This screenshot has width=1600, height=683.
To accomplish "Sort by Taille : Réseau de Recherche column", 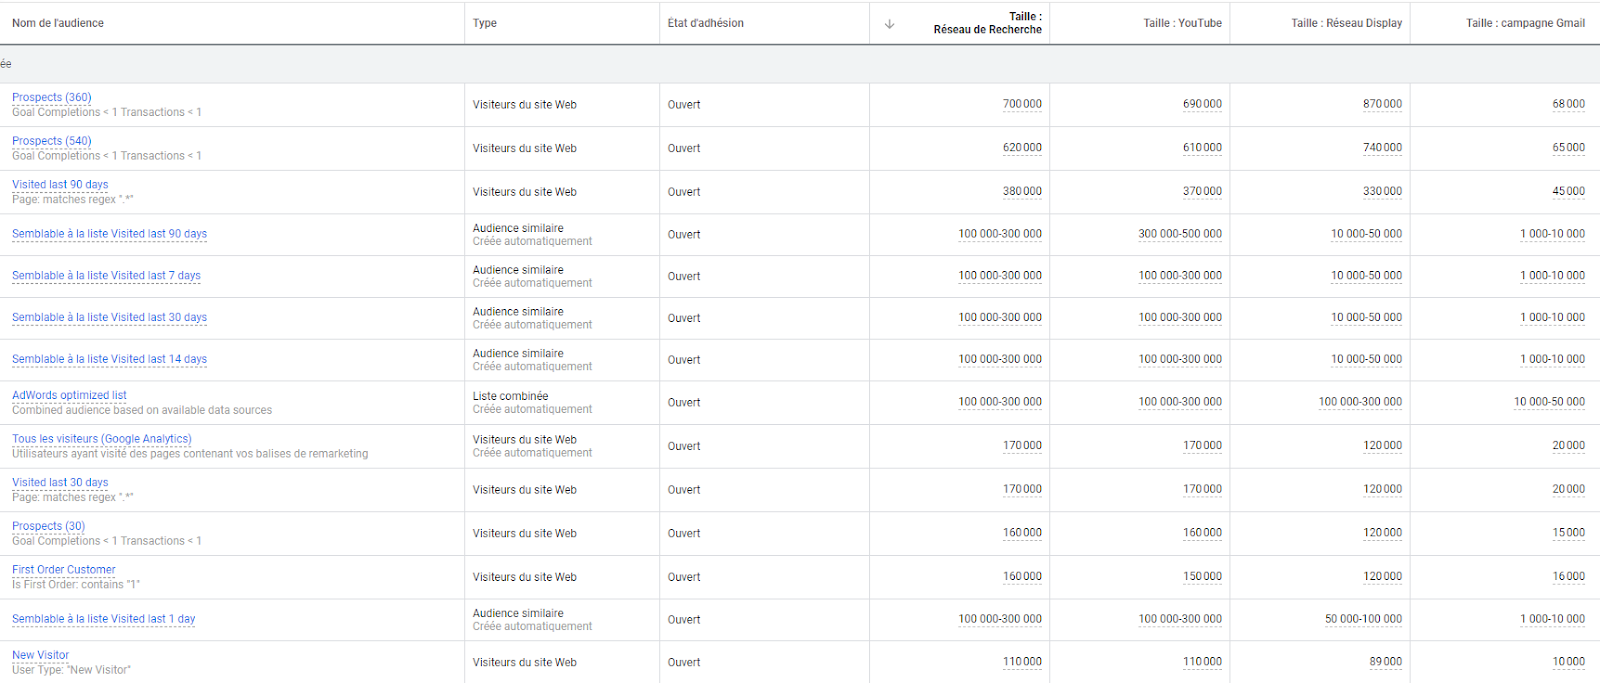I will (987, 23).
